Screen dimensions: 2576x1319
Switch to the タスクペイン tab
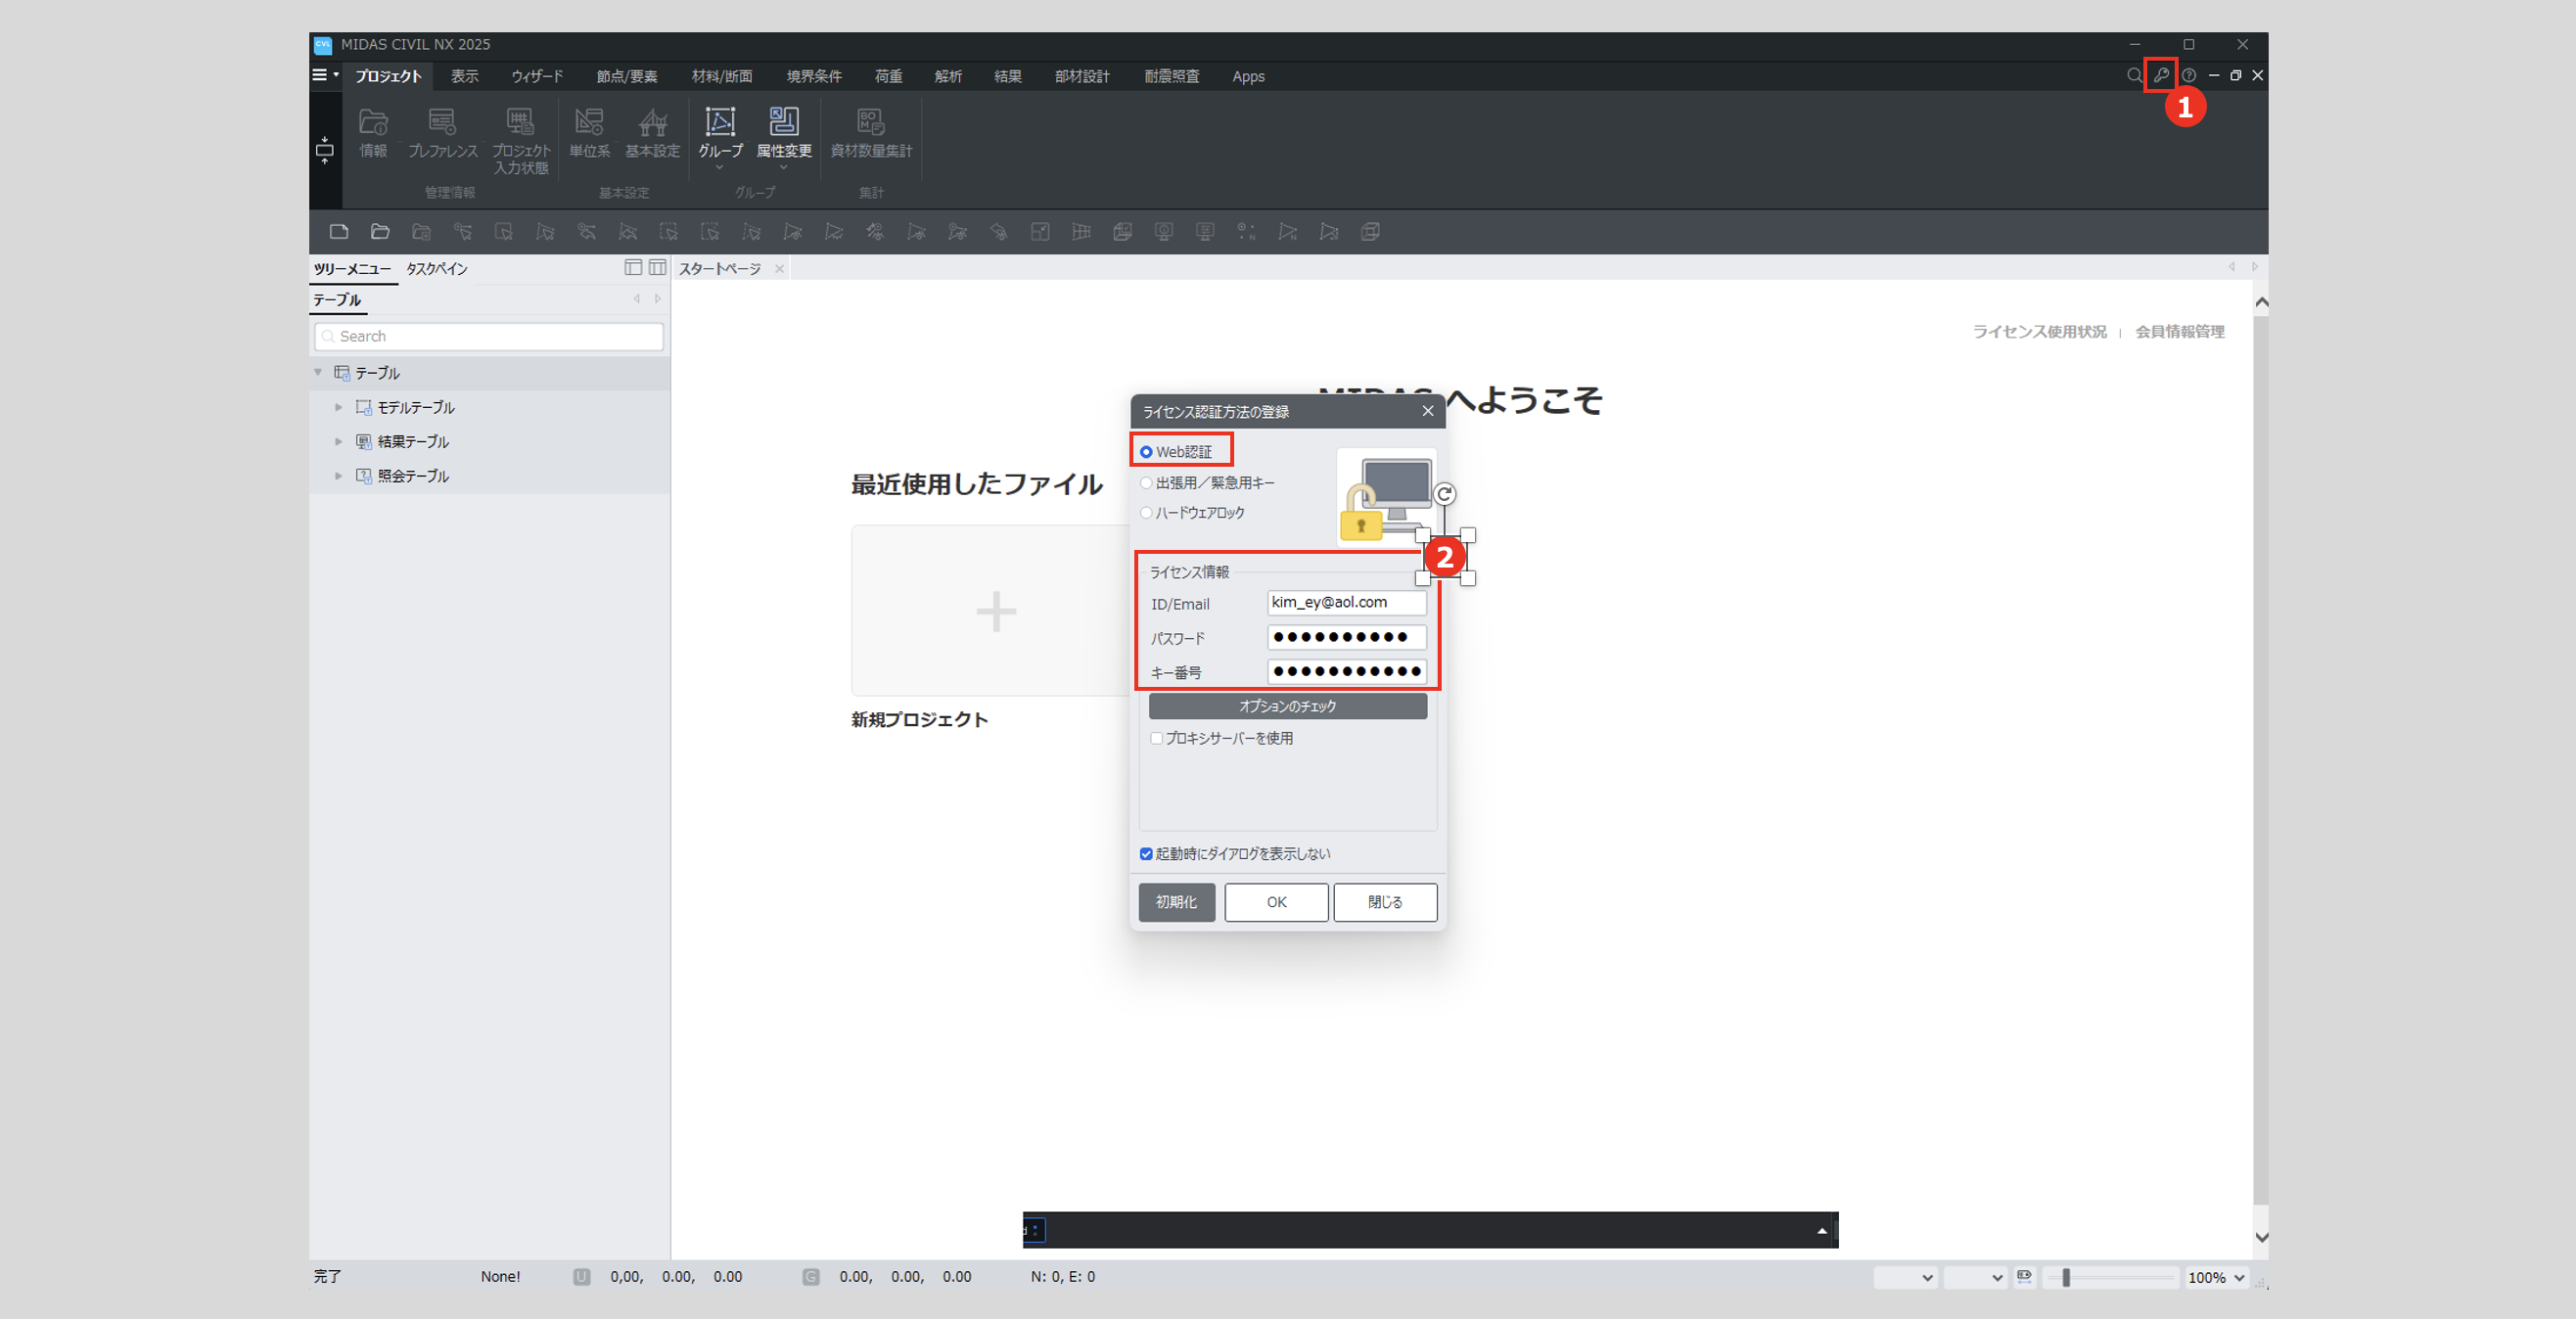click(437, 269)
